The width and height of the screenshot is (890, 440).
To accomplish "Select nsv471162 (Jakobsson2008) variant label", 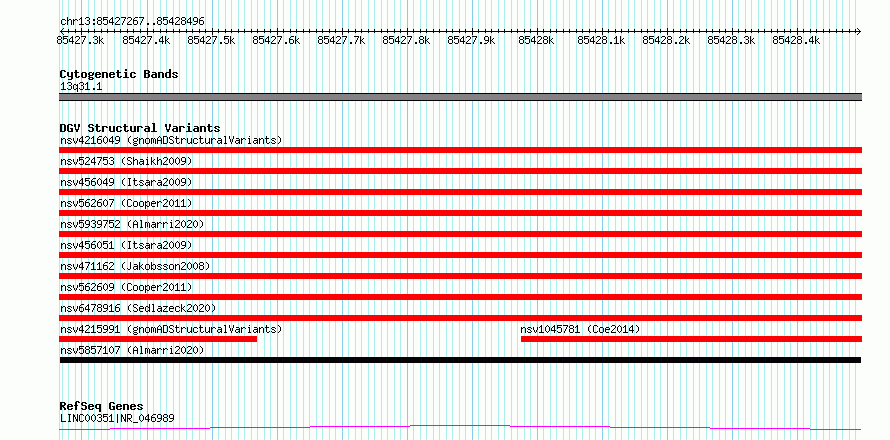I will point(135,266).
